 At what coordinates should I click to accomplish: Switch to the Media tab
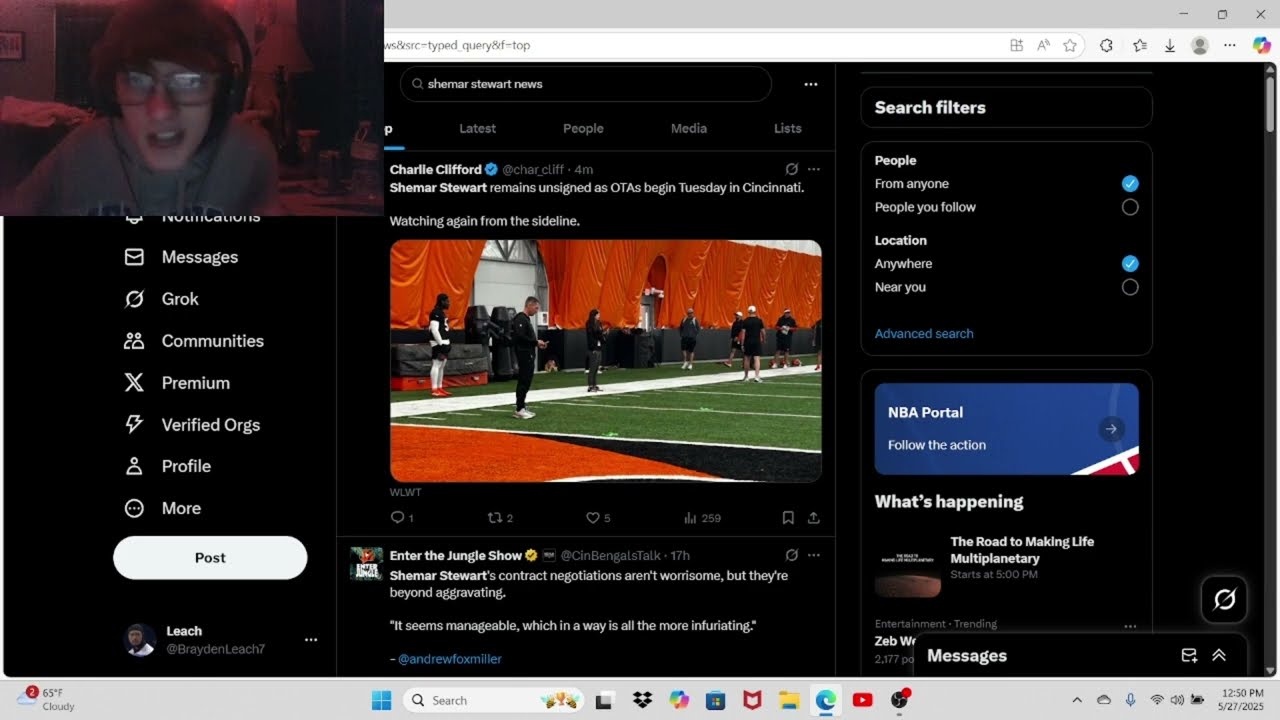click(x=688, y=128)
